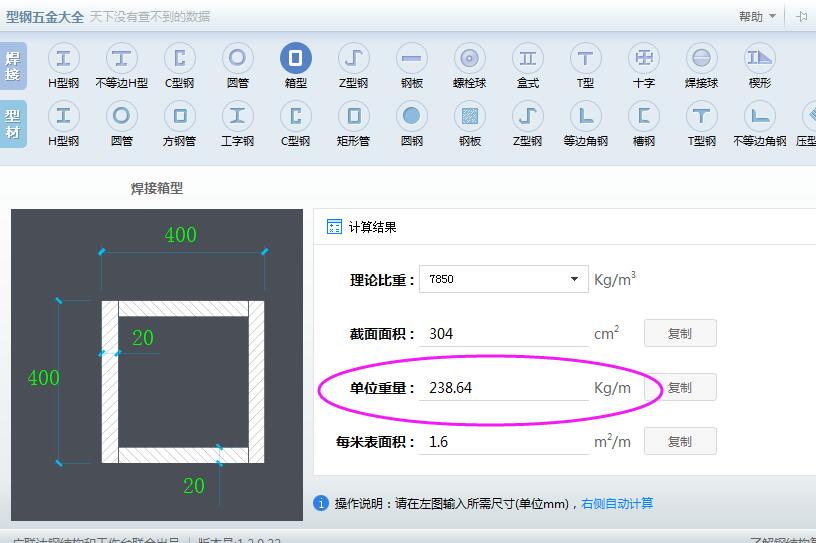Image resolution: width=816 pixels, height=543 pixels.
Task: Select the T型 welded section icon
Action: coord(585,58)
